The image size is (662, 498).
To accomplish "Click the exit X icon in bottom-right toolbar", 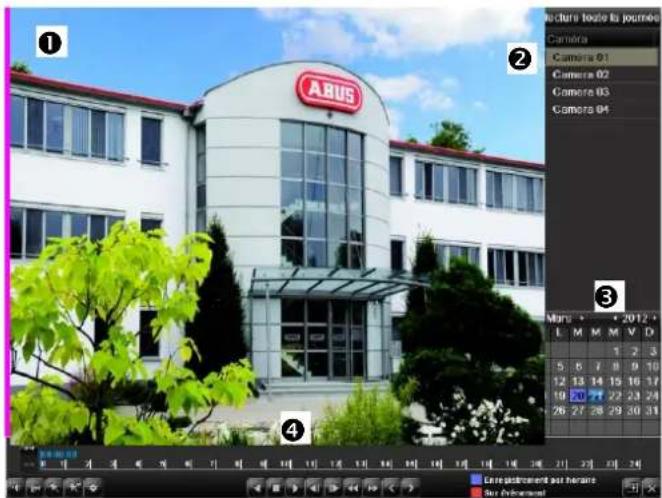I will (650, 485).
